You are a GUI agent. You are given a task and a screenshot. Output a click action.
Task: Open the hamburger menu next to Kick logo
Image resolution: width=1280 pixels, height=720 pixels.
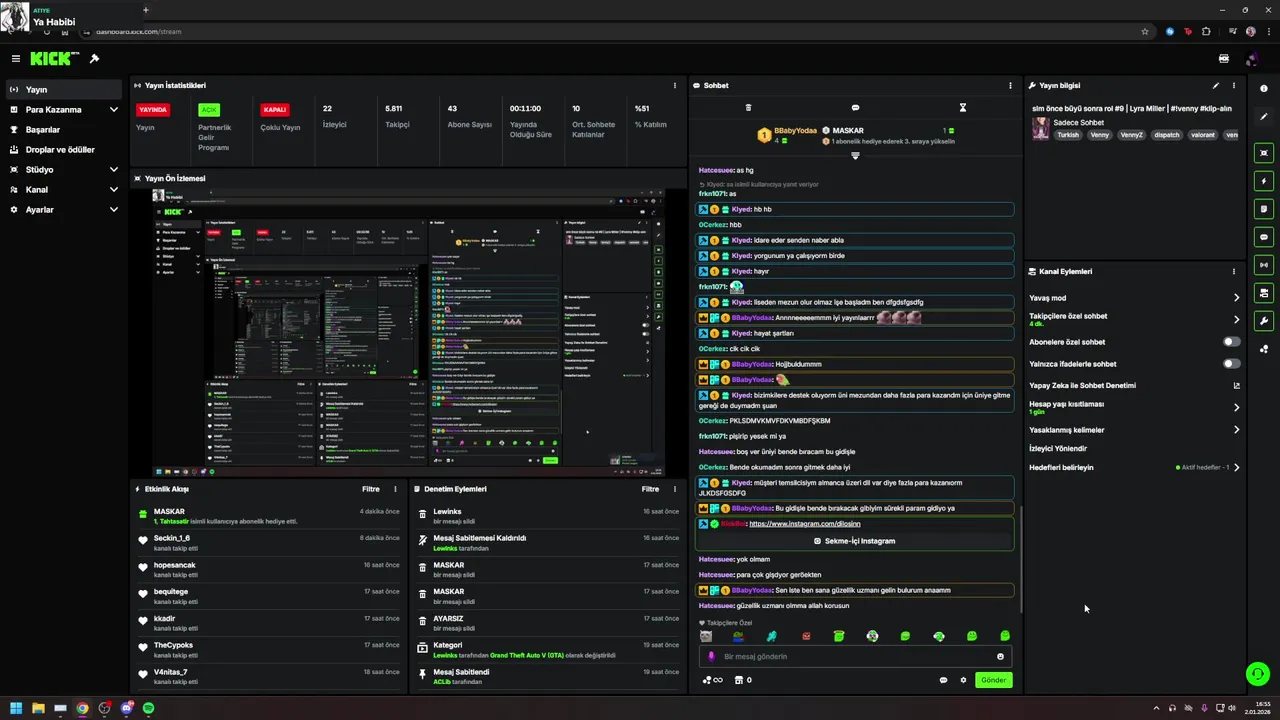16,59
